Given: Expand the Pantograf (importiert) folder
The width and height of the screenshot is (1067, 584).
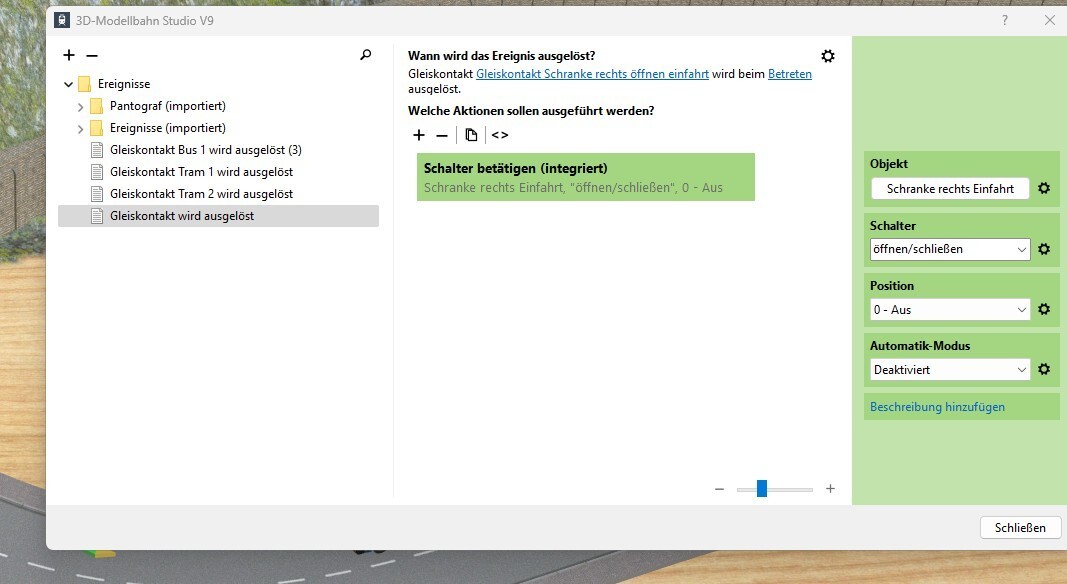Looking at the screenshot, I should click(80, 106).
